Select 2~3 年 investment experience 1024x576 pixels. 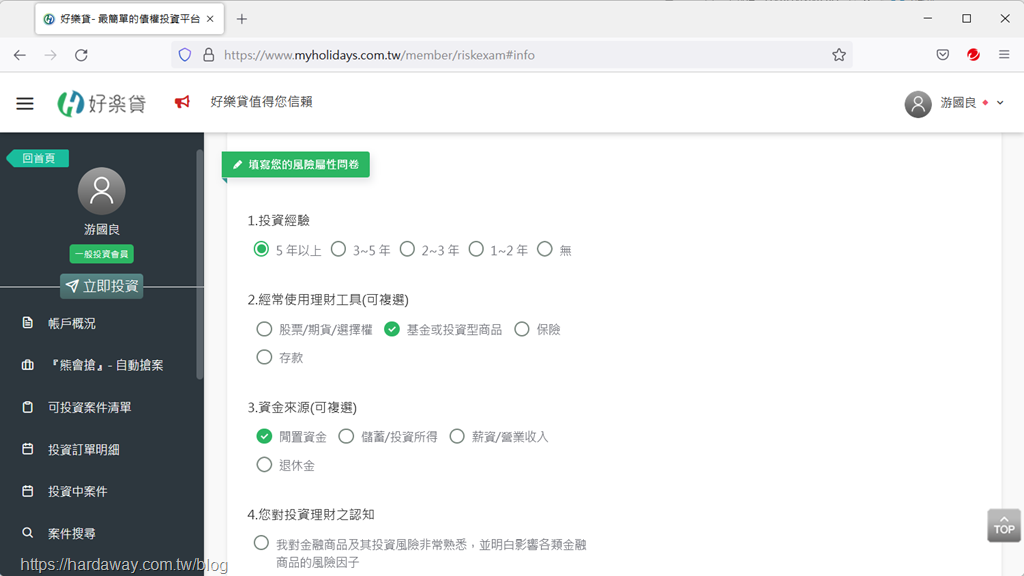(x=408, y=249)
